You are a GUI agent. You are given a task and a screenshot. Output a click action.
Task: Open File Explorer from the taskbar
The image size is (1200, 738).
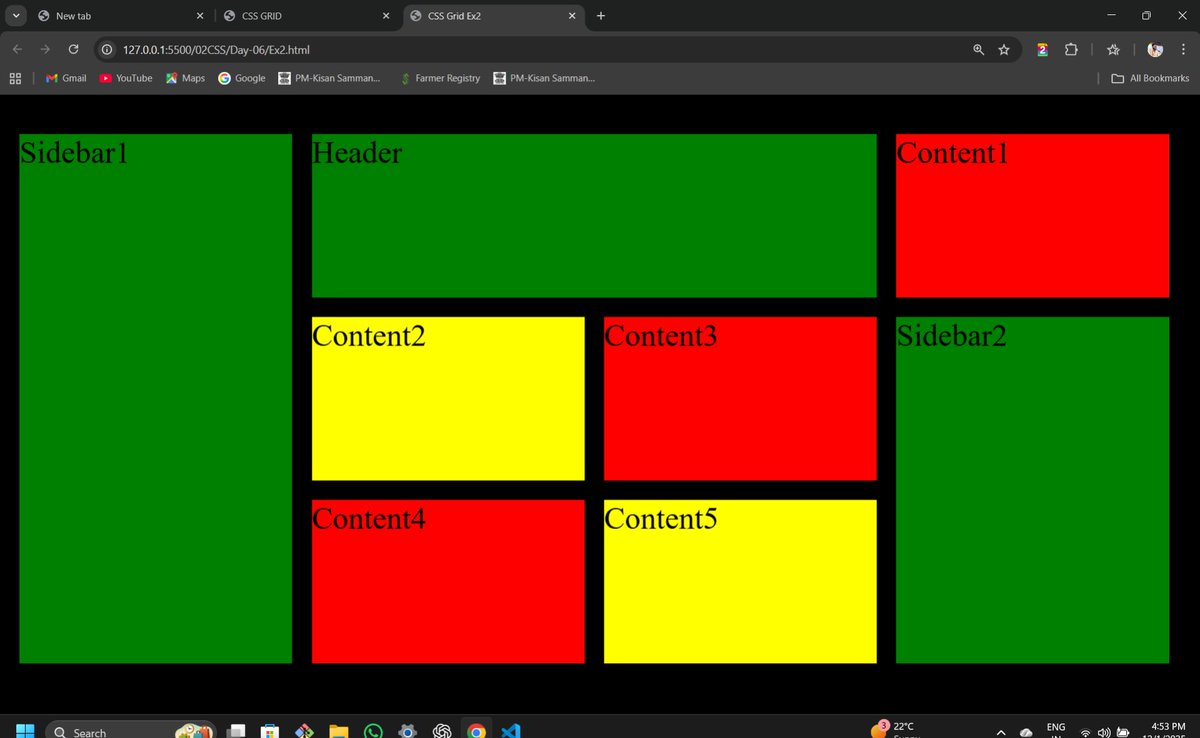pos(338,731)
